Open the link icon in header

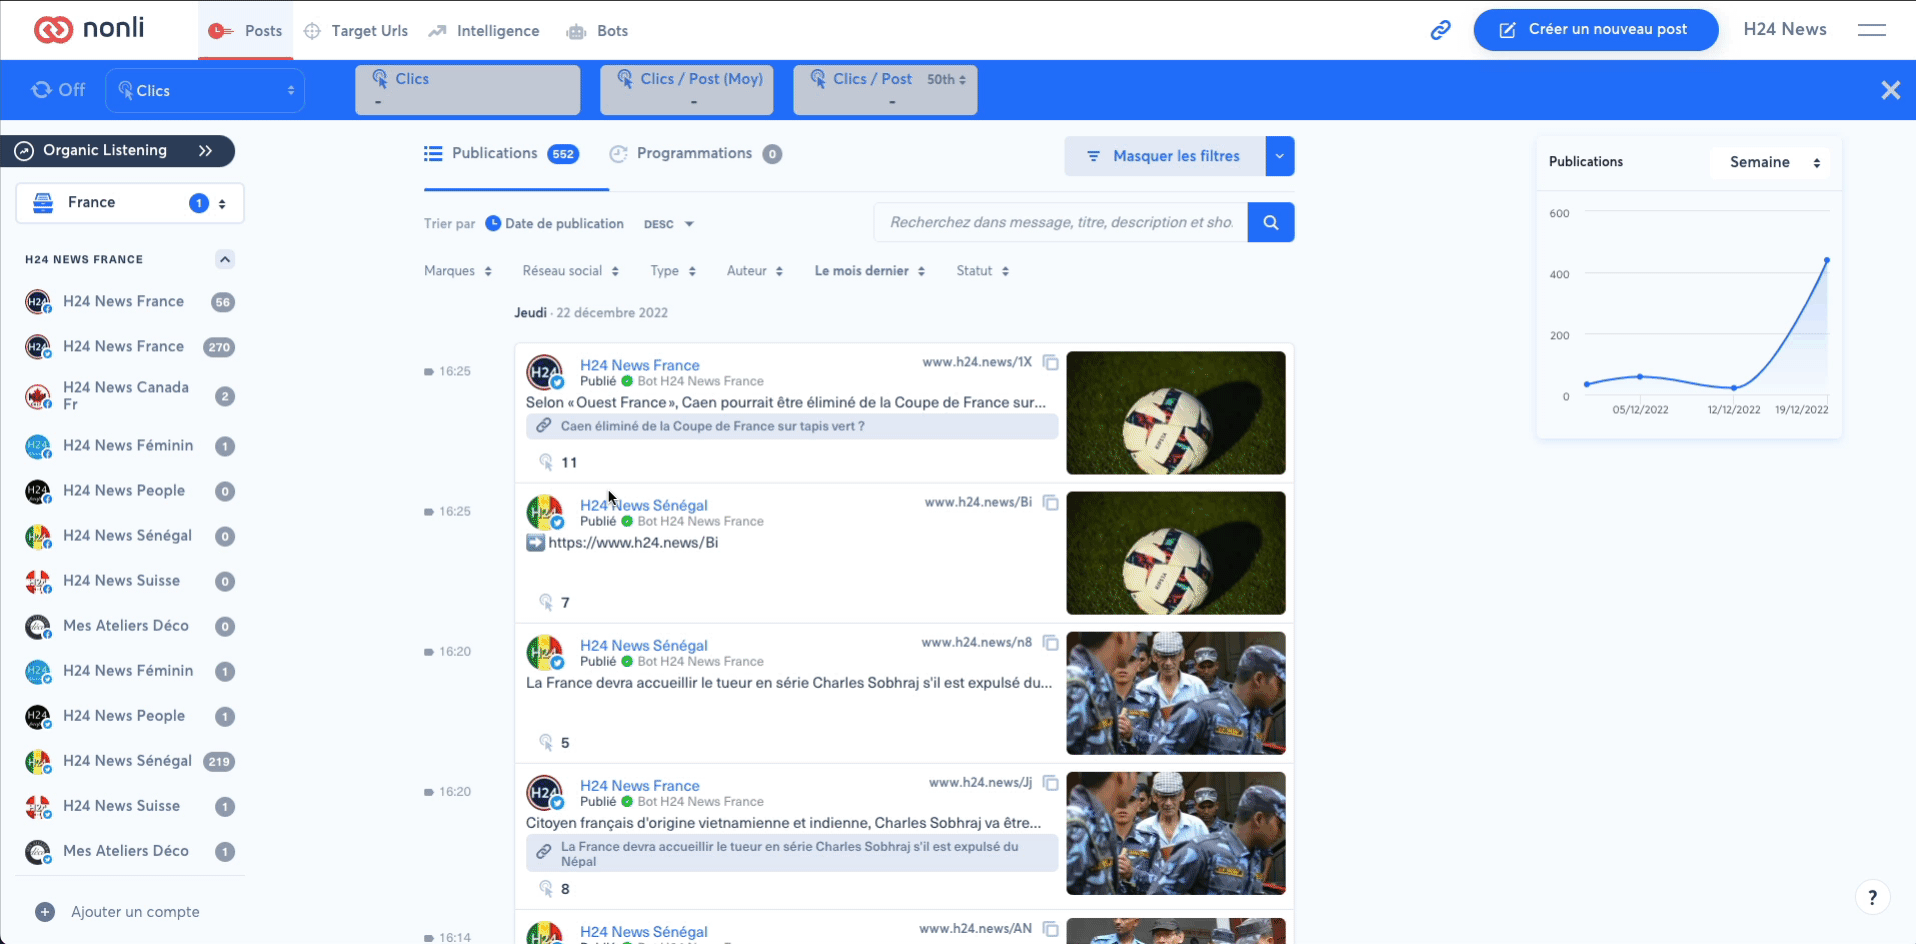1440,30
